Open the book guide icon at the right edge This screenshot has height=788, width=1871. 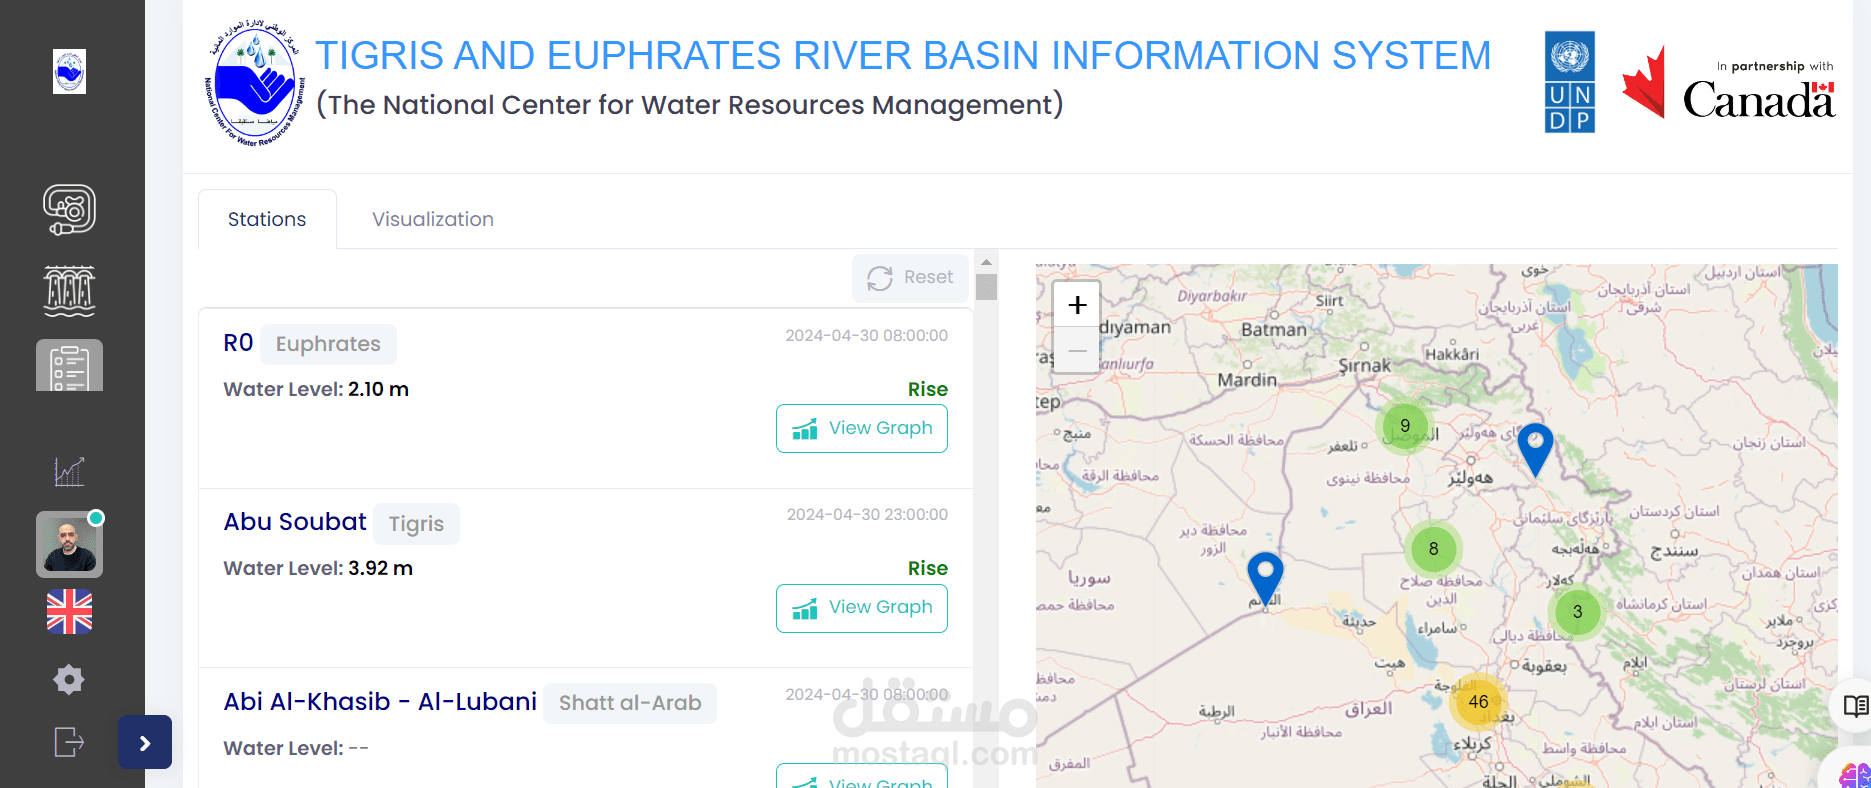(1856, 707)
